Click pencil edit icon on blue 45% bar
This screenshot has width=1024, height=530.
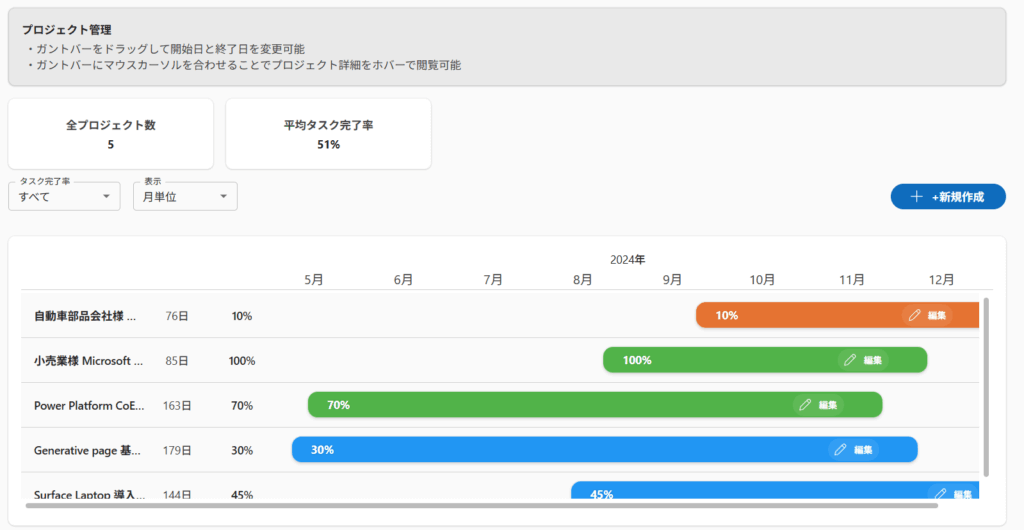(x=939, y=493)
